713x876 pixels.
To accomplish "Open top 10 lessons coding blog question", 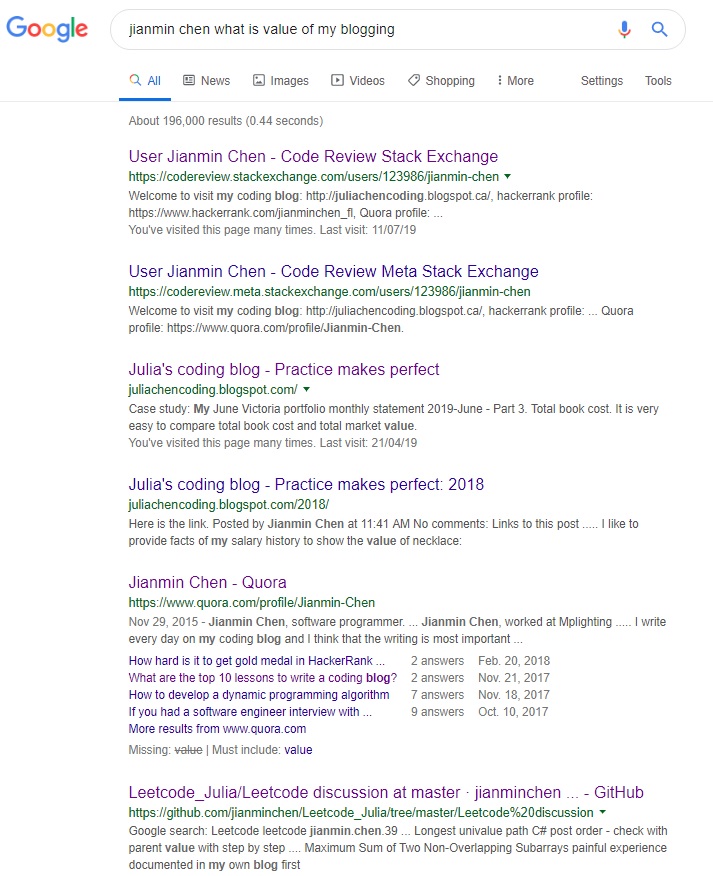I will tap(263, 678).
